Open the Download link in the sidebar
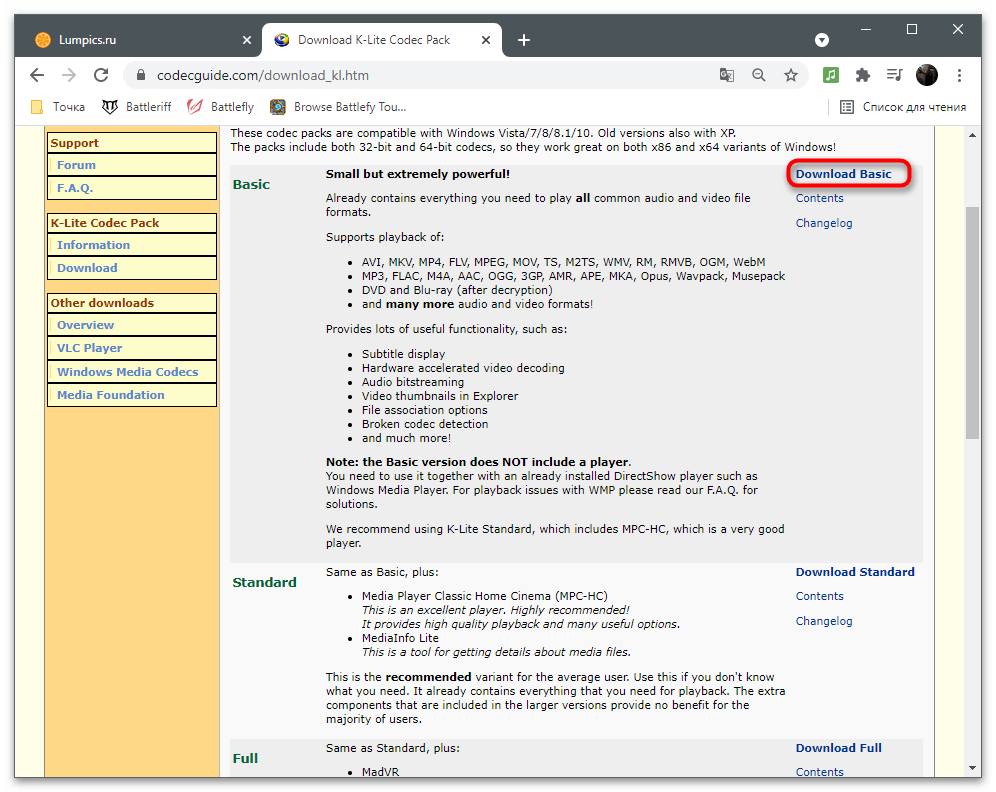Image resolution: width=996 pixels, height=792 pixels. point(87,268)
